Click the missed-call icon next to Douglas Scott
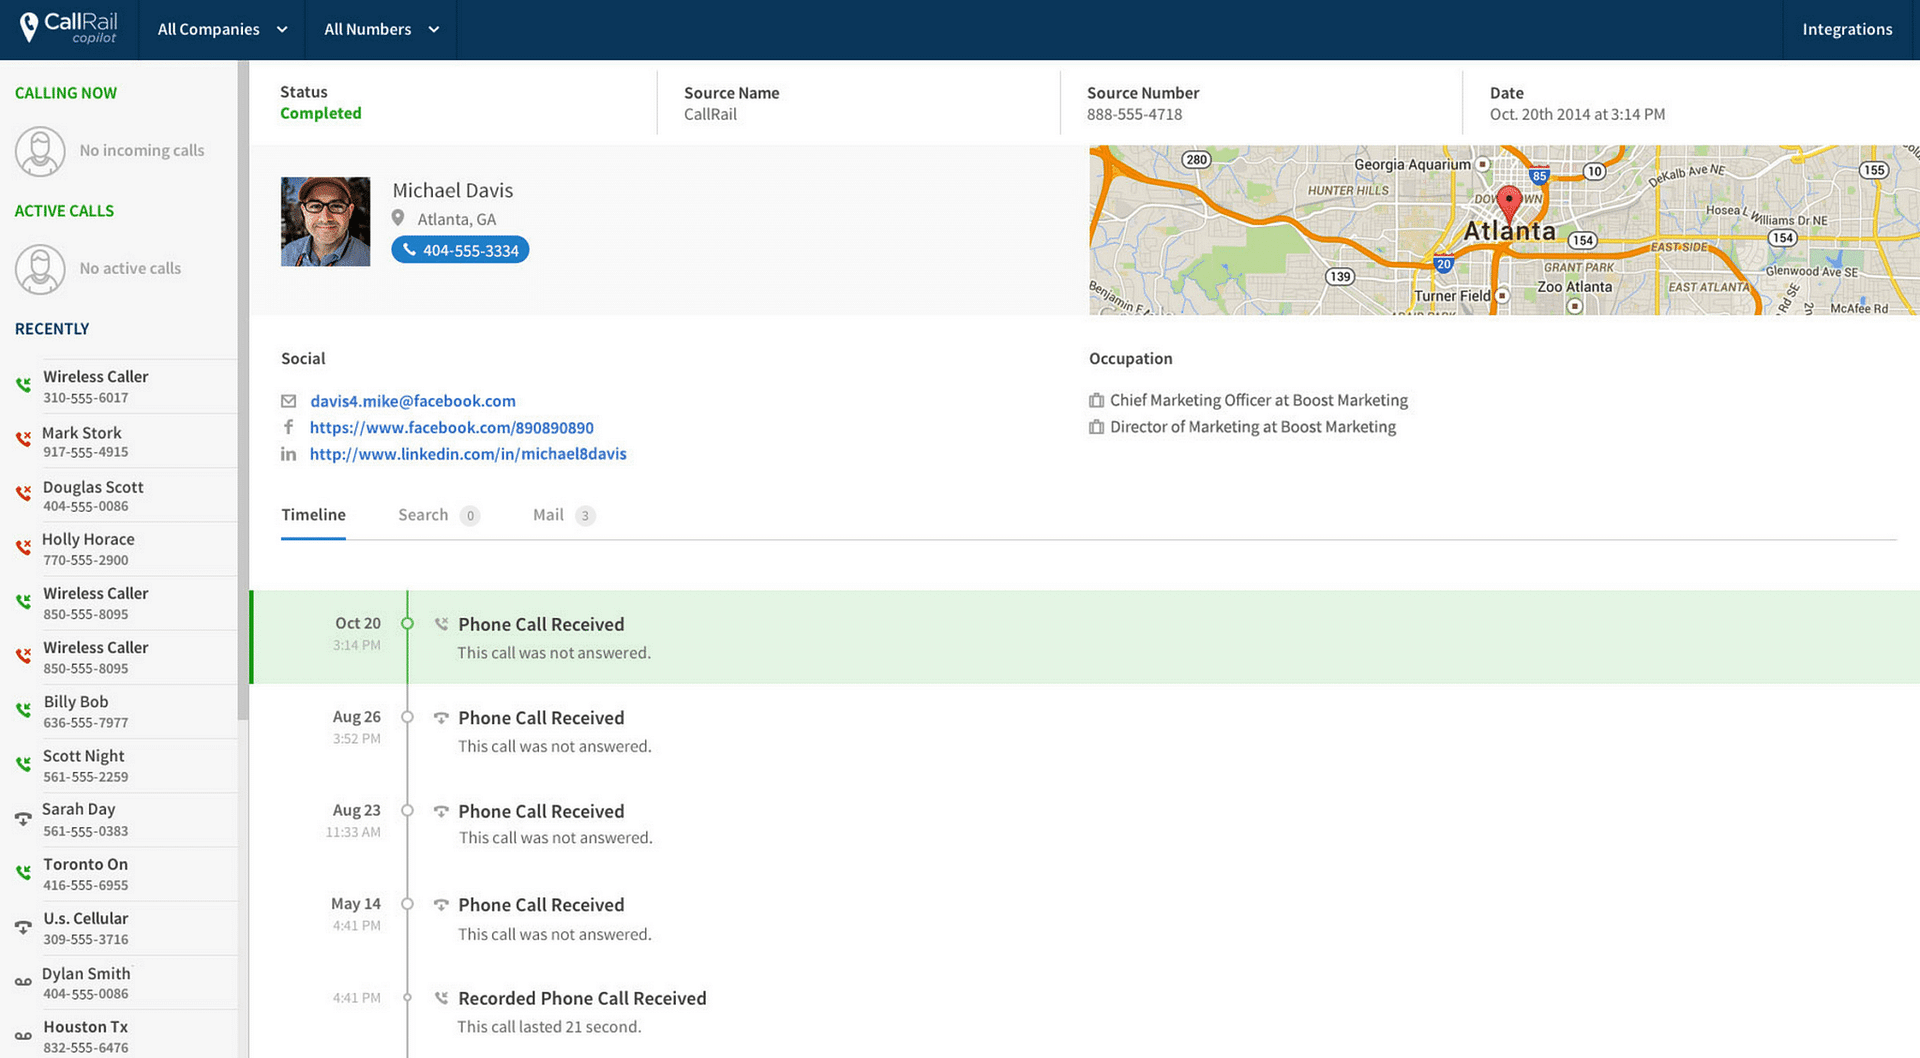1920x1058 pixels. (x=22, y=493)
